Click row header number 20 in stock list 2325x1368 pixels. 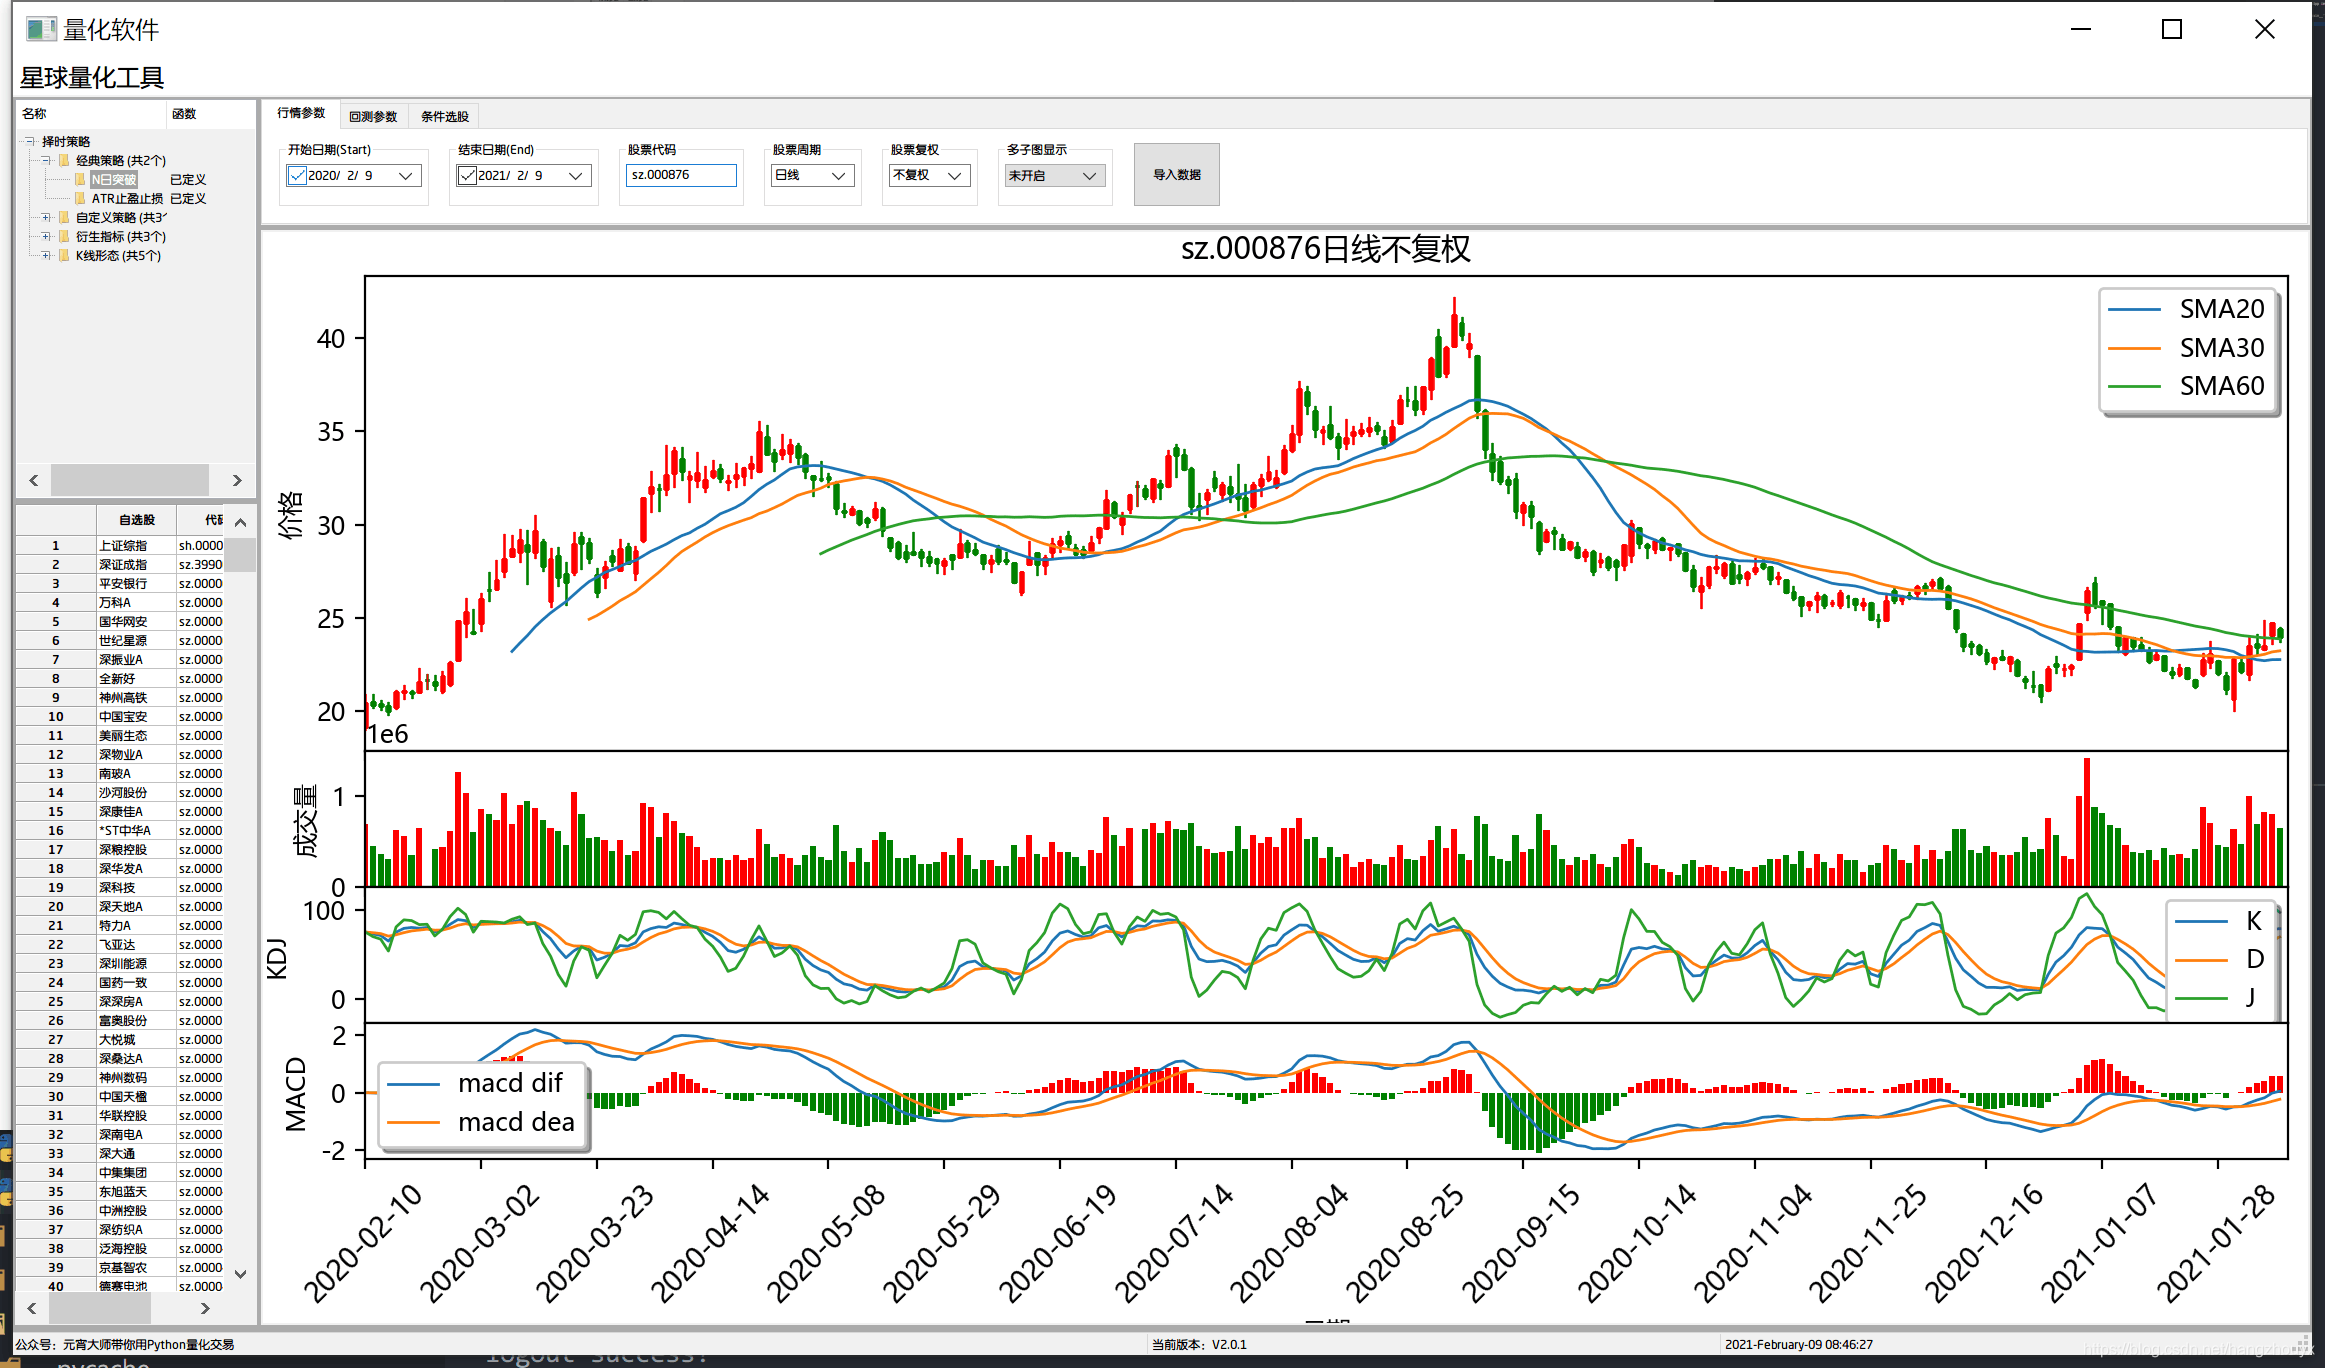pyautogui.click(x=56, y=907)
